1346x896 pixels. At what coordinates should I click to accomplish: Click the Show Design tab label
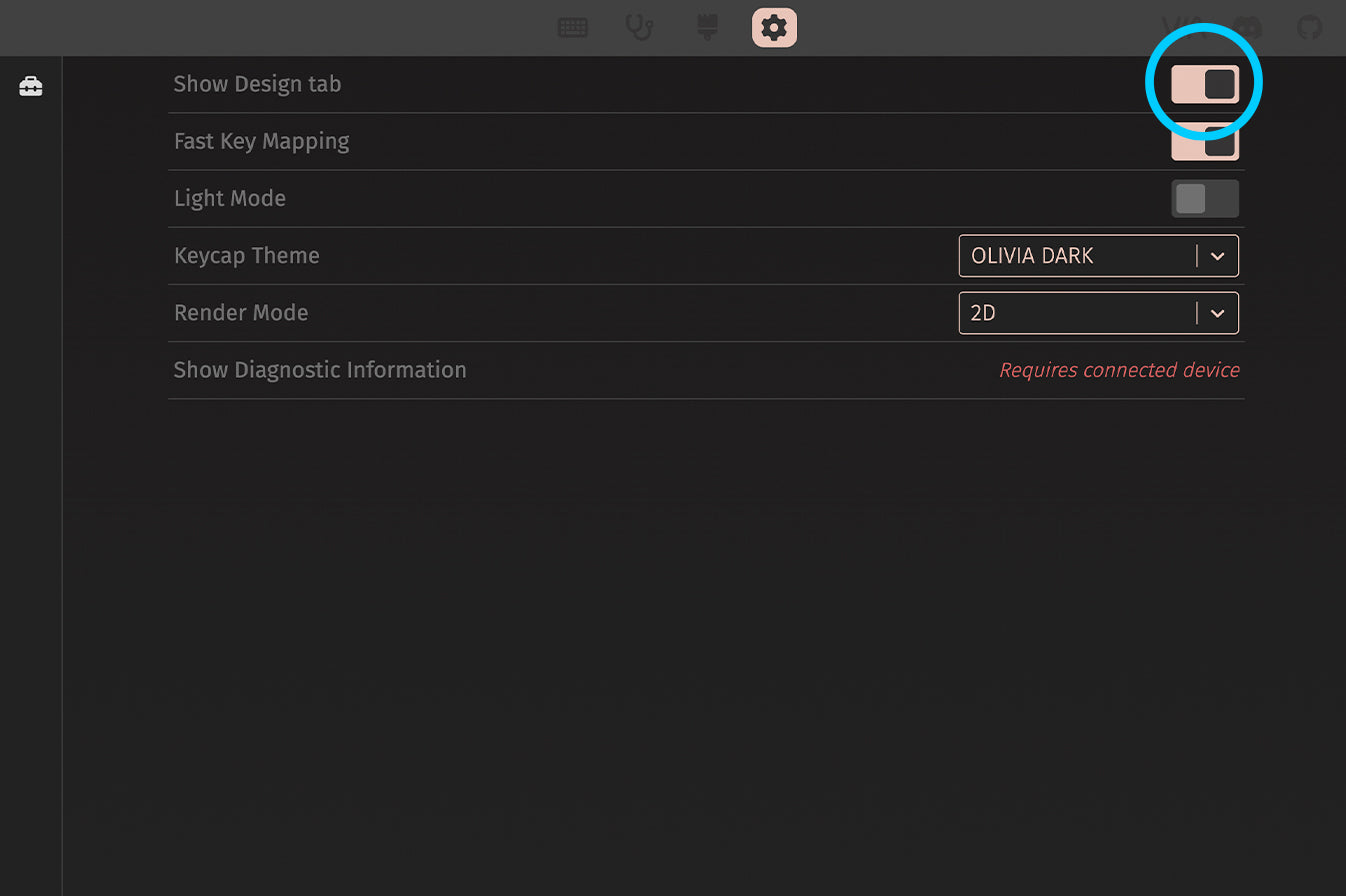(257, 85)
